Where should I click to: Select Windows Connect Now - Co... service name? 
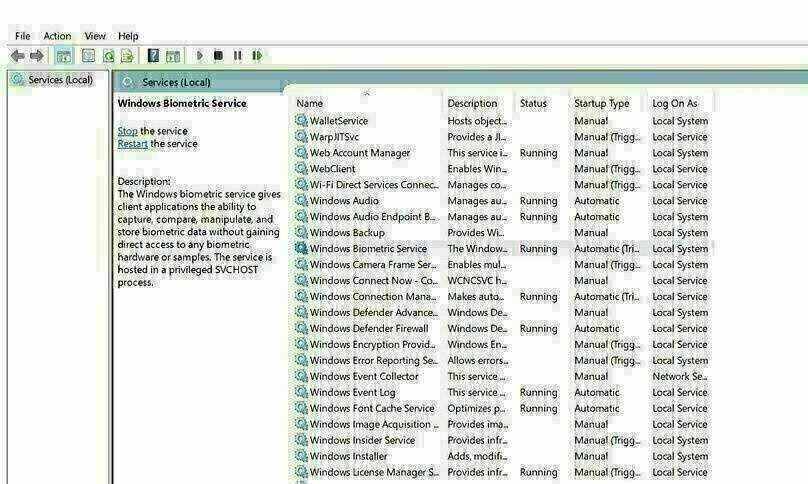(374, 280)
